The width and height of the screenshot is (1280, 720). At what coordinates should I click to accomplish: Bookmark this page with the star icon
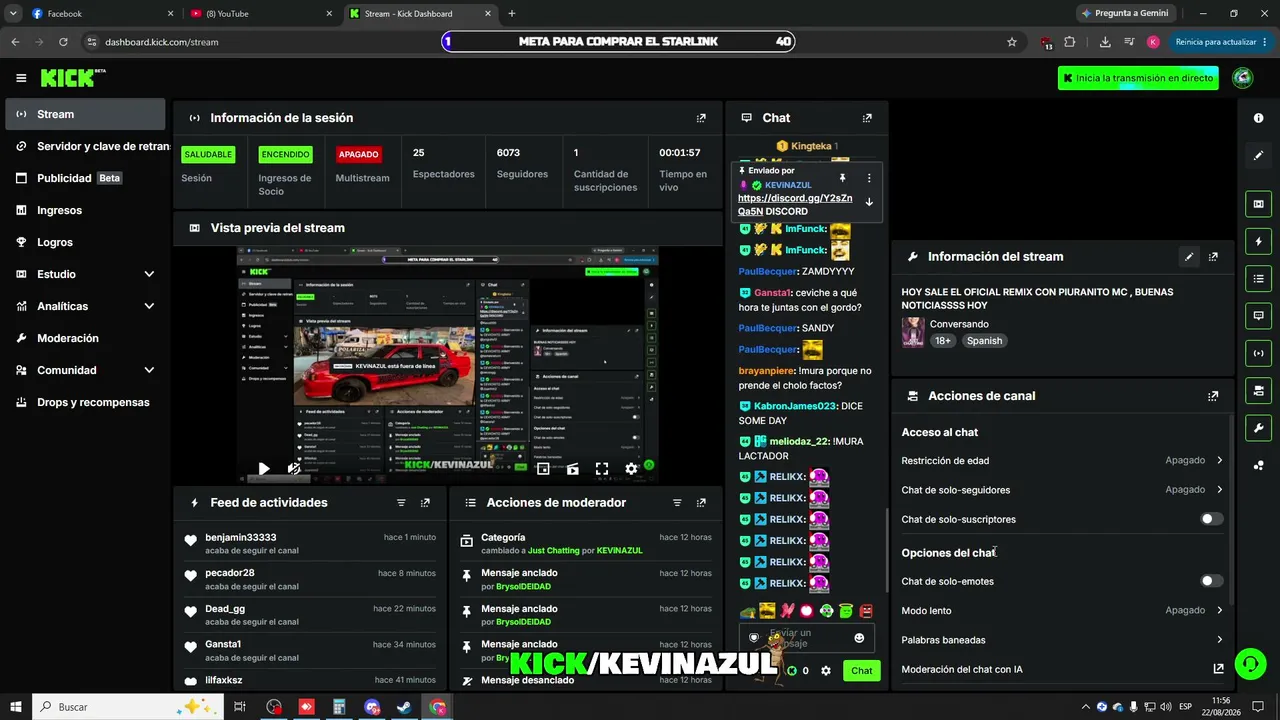coord(1012,42)
